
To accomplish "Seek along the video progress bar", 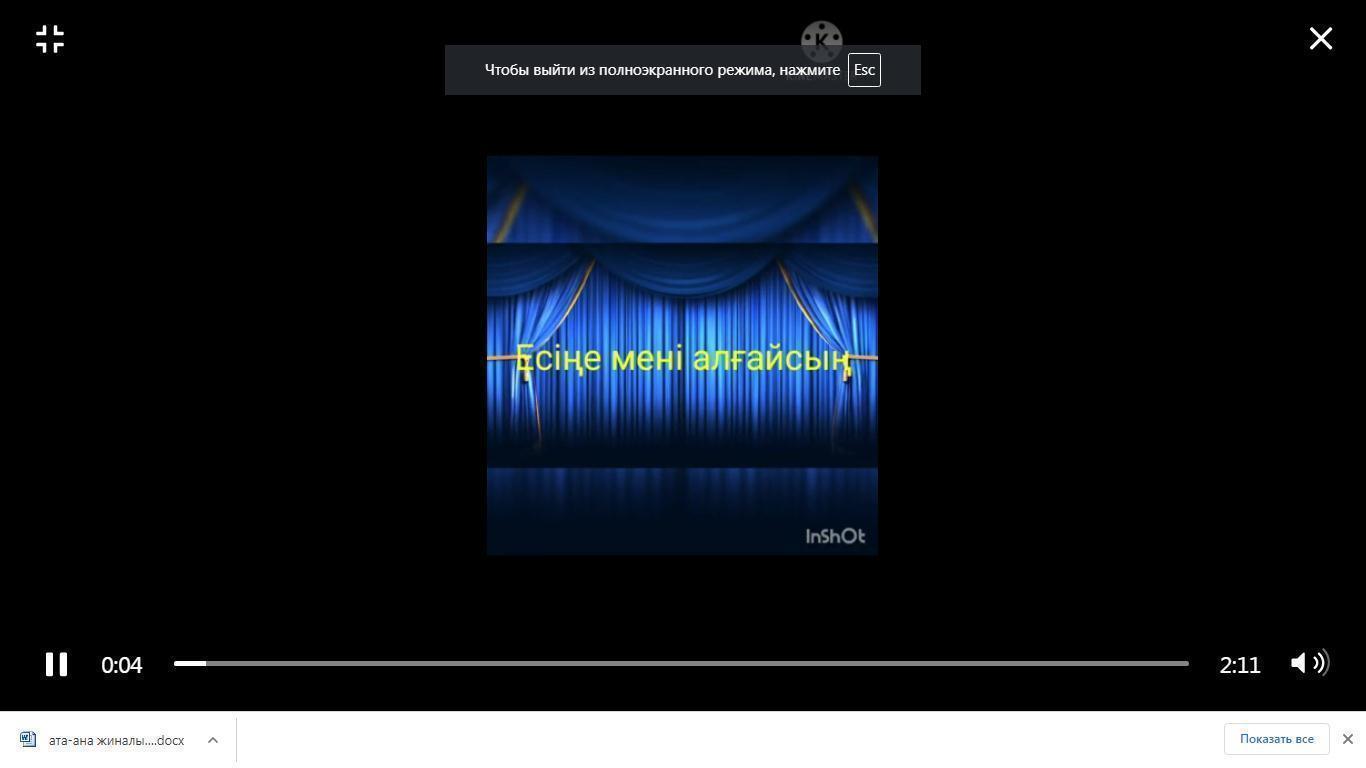I will (x=681, y=663).
